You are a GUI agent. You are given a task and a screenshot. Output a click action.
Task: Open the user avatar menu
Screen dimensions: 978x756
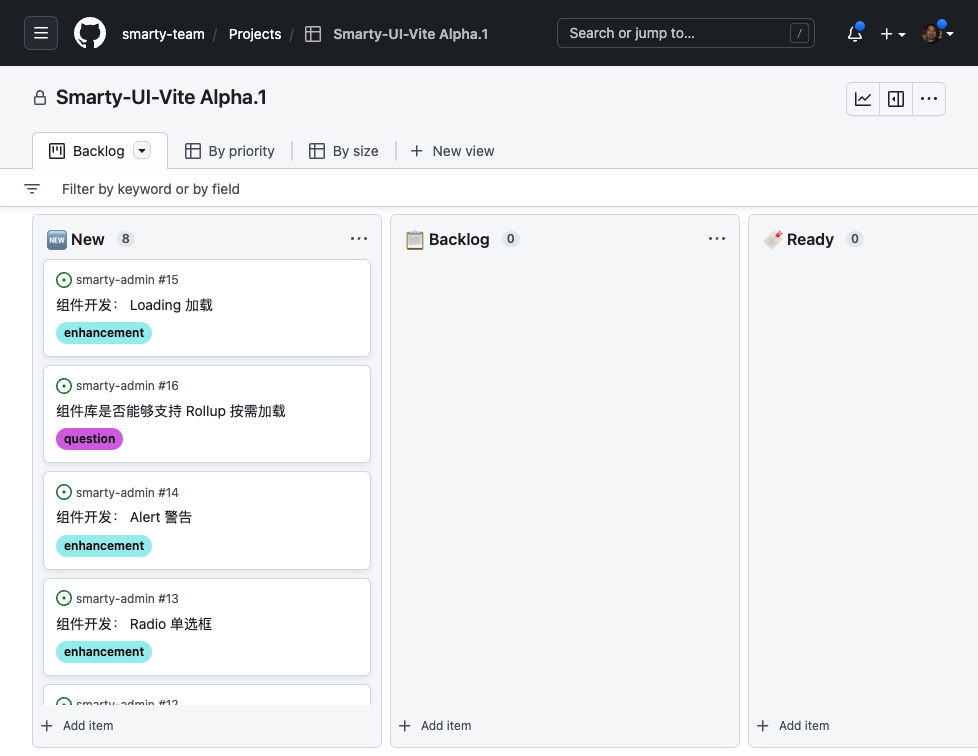936,34
